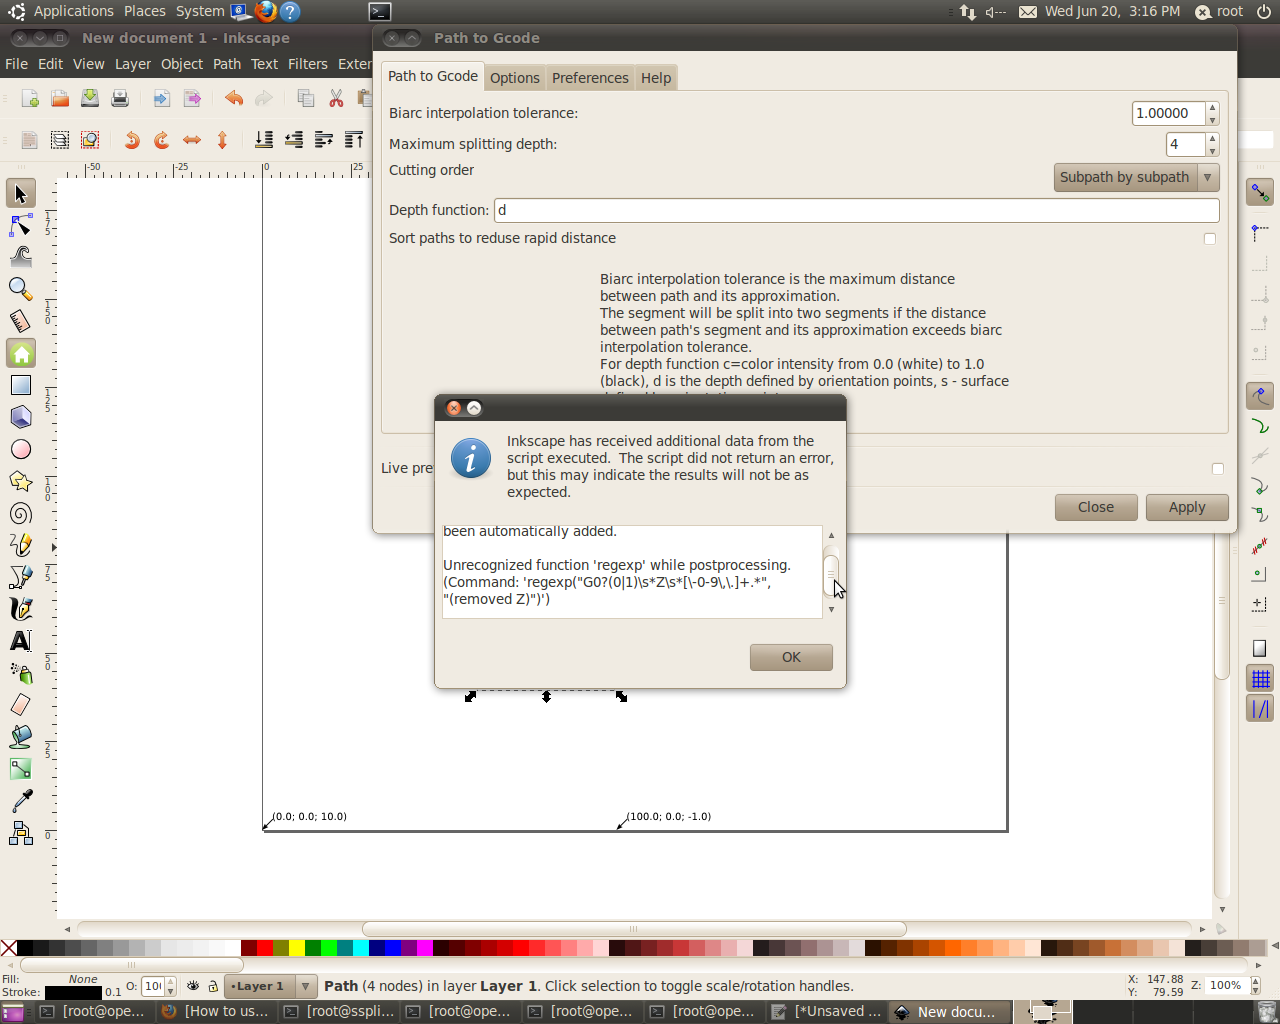Increase Maximum splitting depth value

(x=1212, y=138)
